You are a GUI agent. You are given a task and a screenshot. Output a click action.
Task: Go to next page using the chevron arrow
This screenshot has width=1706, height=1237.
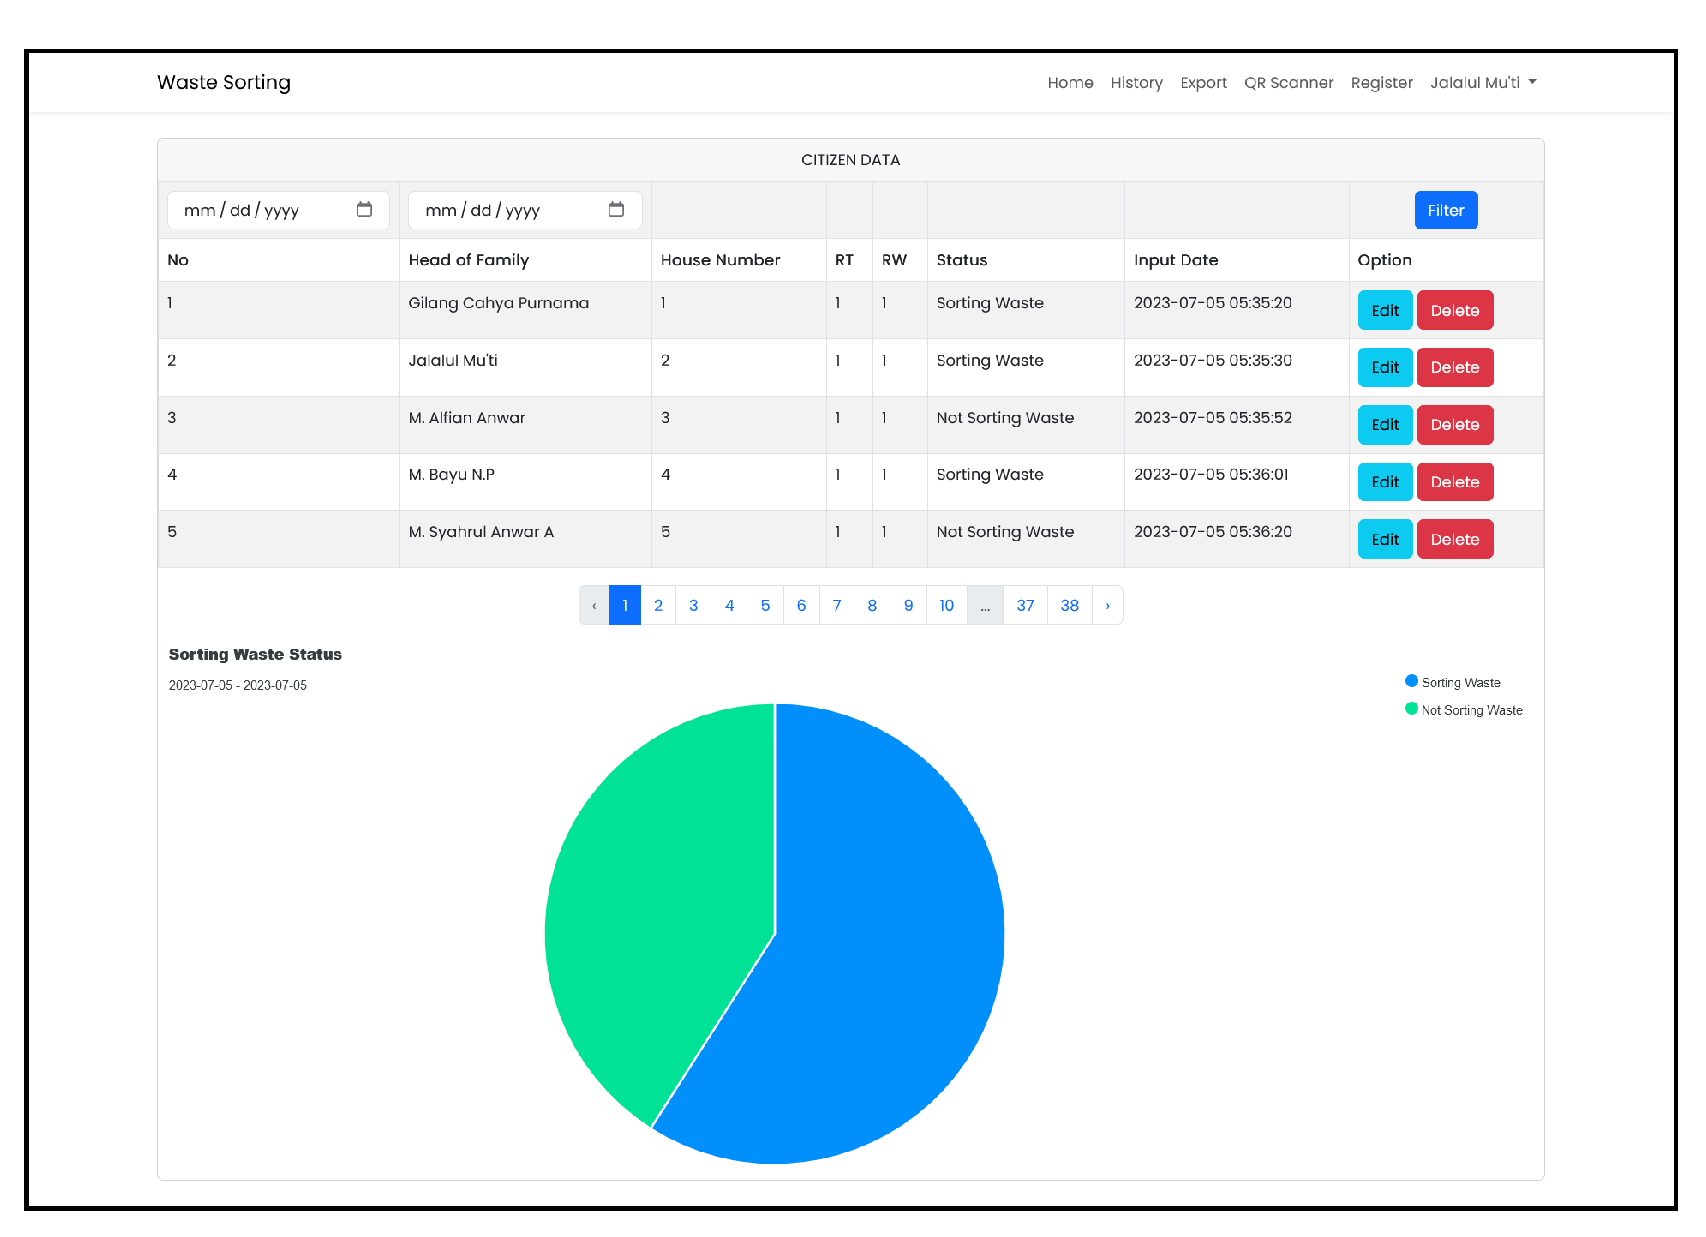[1106, 605]
